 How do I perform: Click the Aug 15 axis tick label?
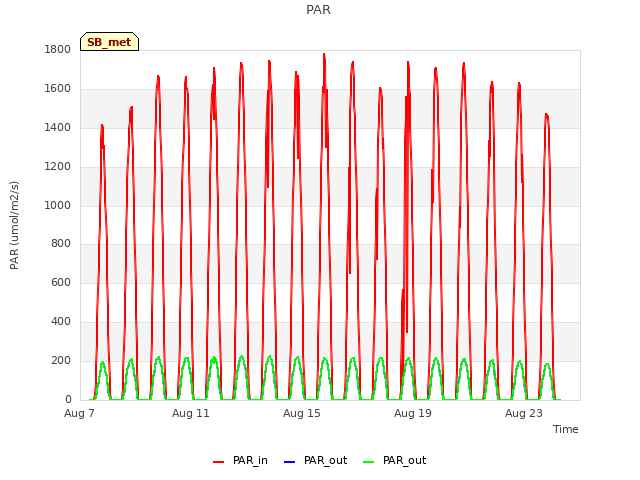302,413
